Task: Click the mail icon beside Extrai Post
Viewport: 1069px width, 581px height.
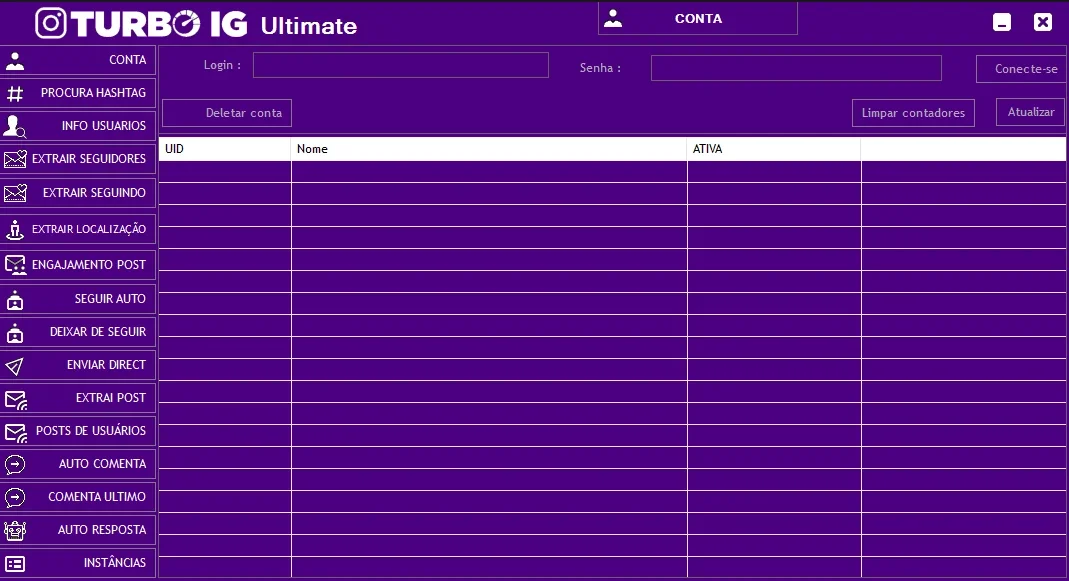Action: [15, 400]
